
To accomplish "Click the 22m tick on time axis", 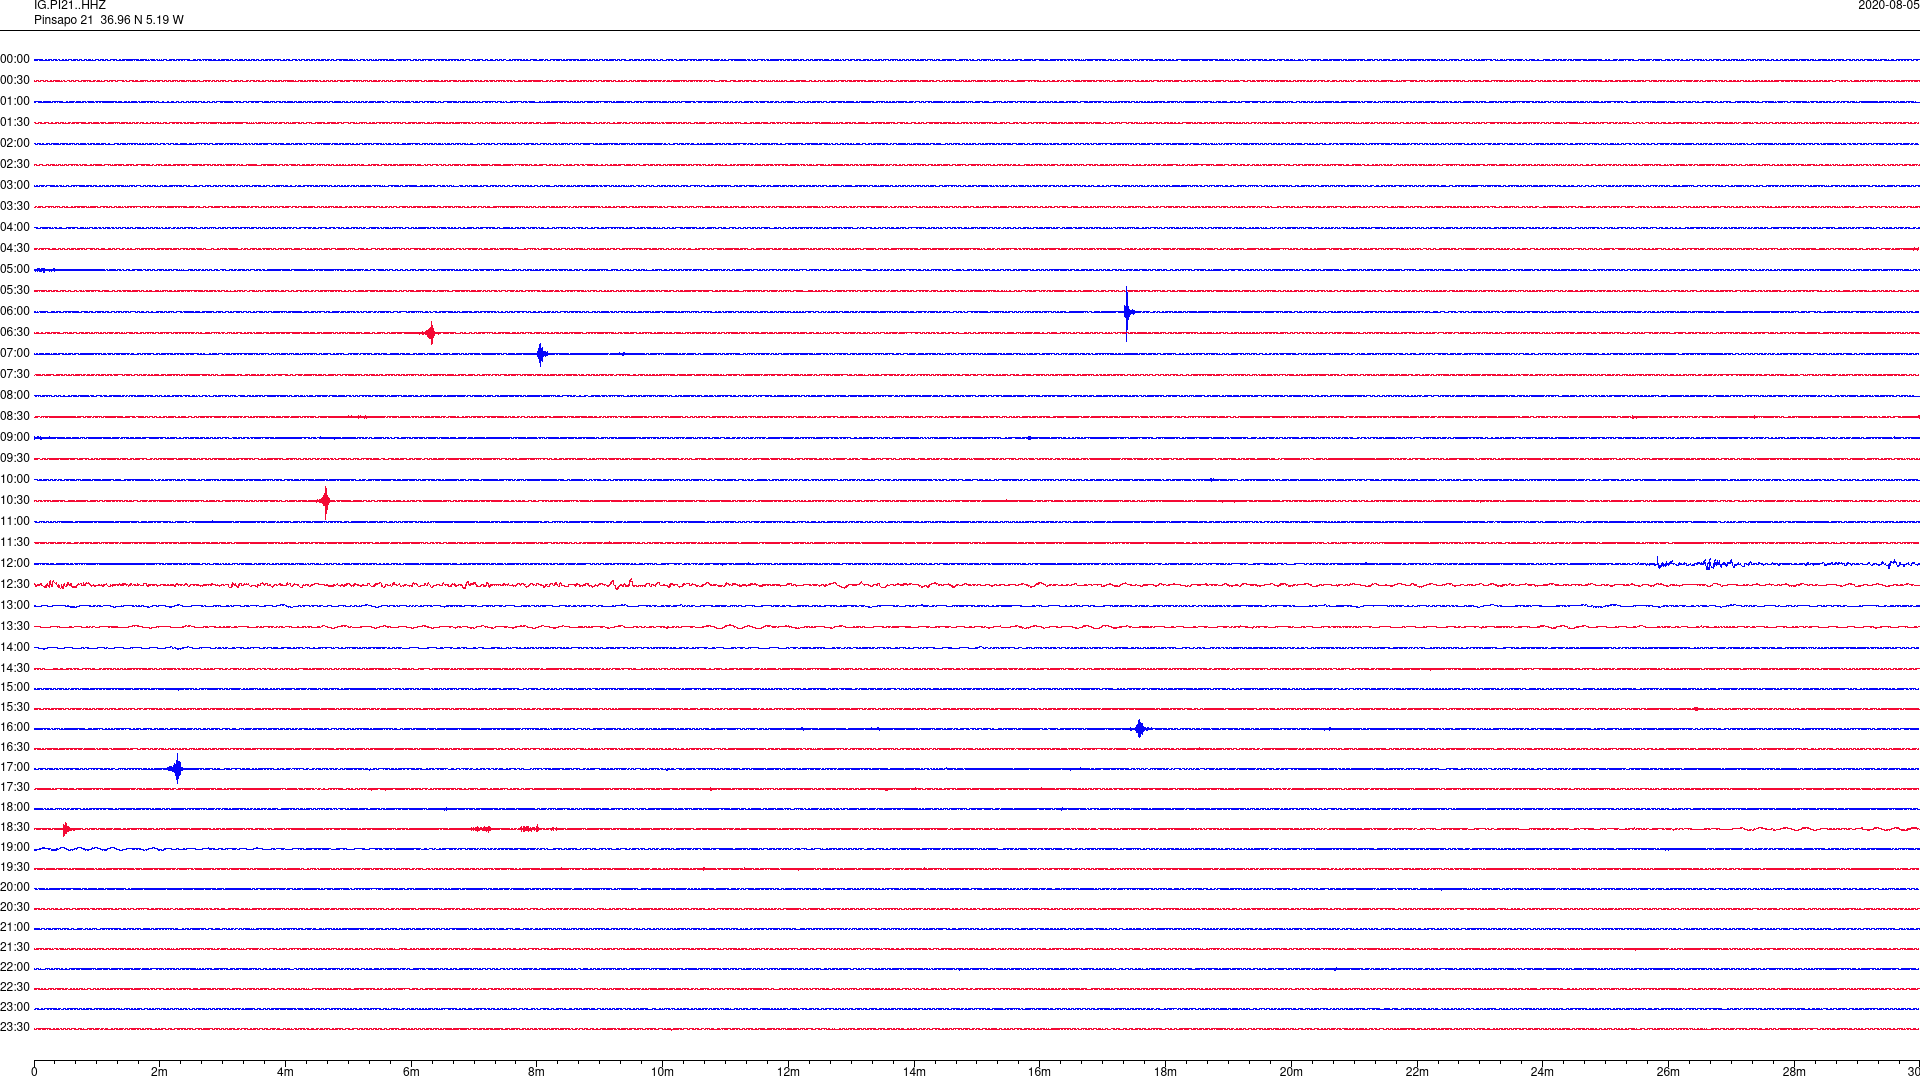I will [1417, 1071].
